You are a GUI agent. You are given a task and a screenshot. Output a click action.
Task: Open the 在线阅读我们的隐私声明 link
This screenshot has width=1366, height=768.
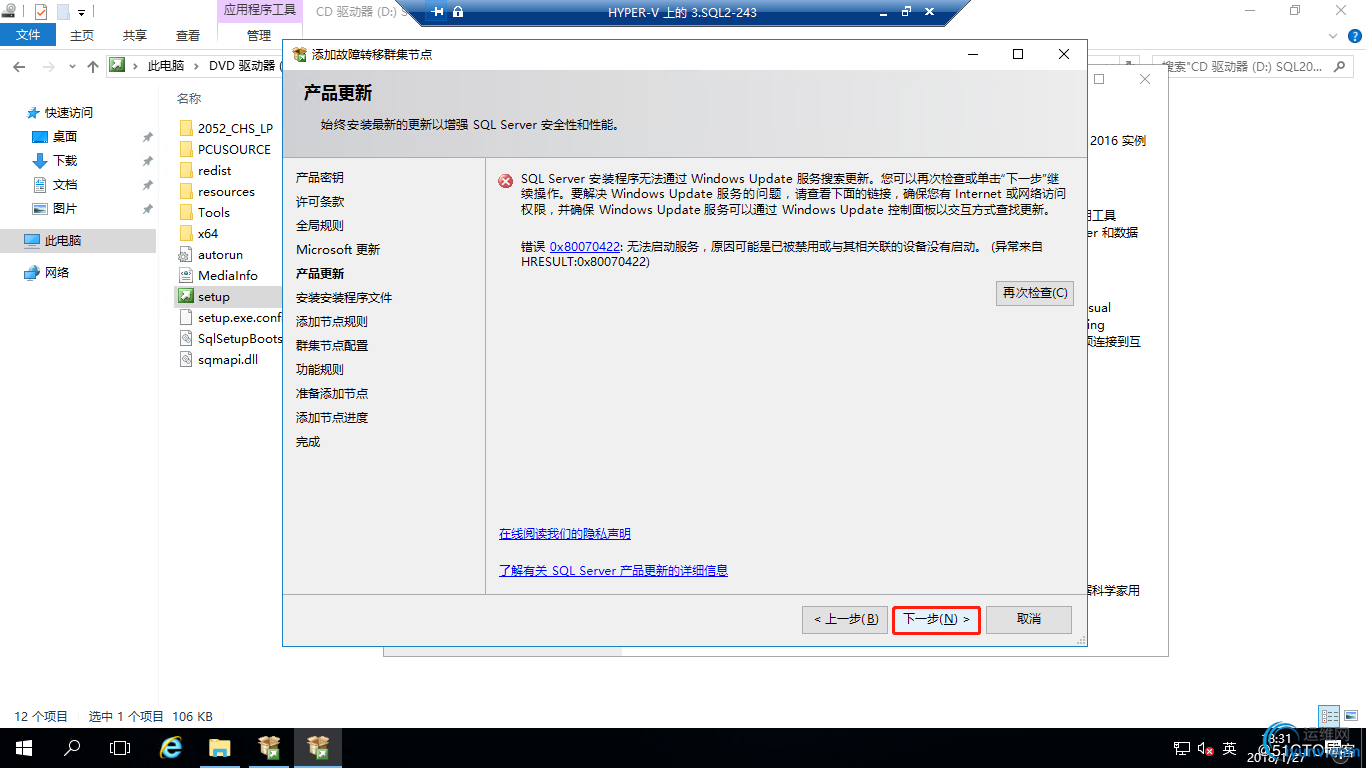565,534
